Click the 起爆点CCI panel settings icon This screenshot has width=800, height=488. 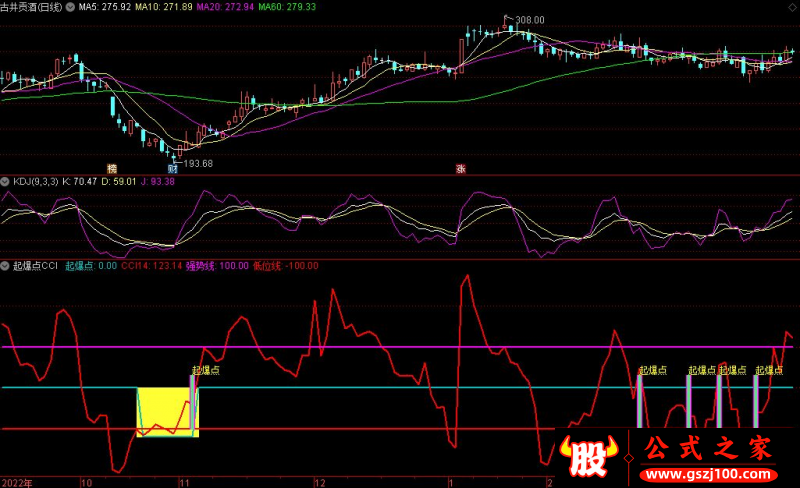coord(5,266)
